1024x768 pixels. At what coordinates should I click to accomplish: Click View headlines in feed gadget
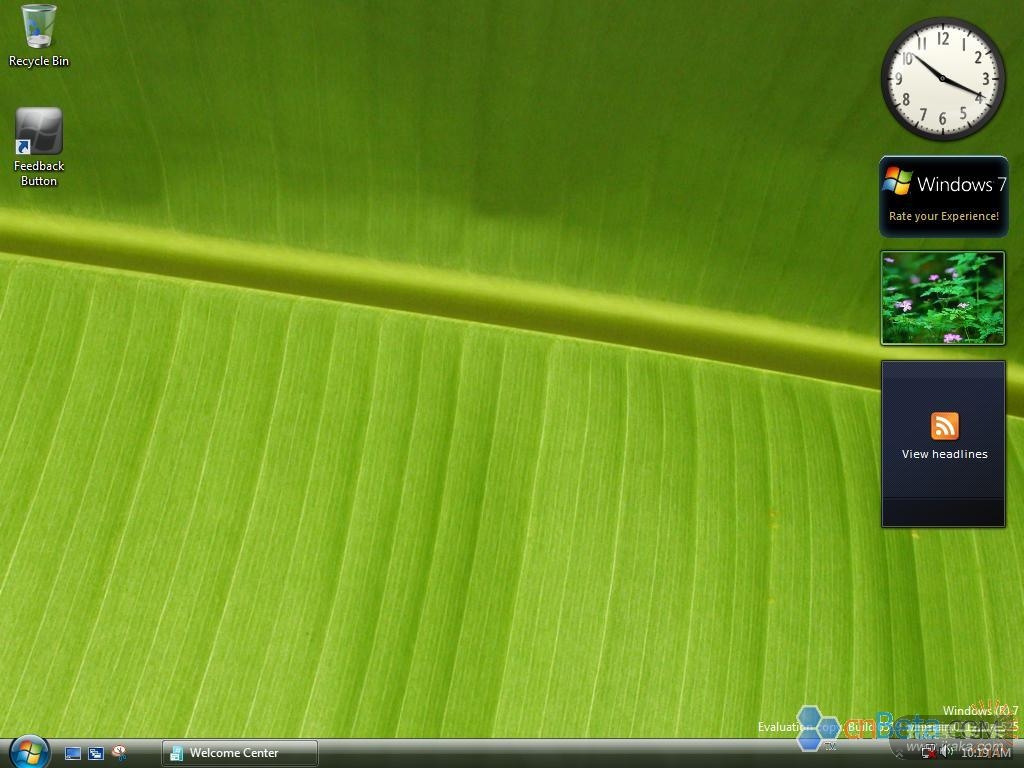pos(944,454)
